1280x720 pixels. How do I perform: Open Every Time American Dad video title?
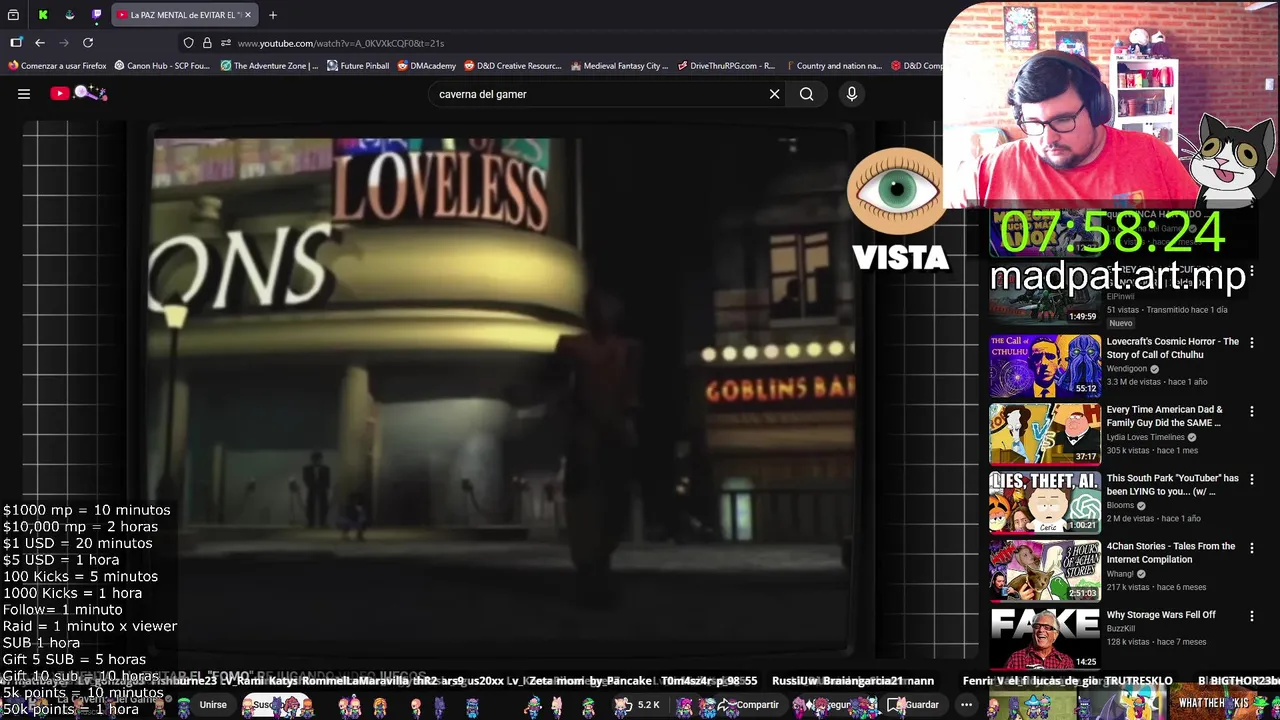[x=1165, y=416]
